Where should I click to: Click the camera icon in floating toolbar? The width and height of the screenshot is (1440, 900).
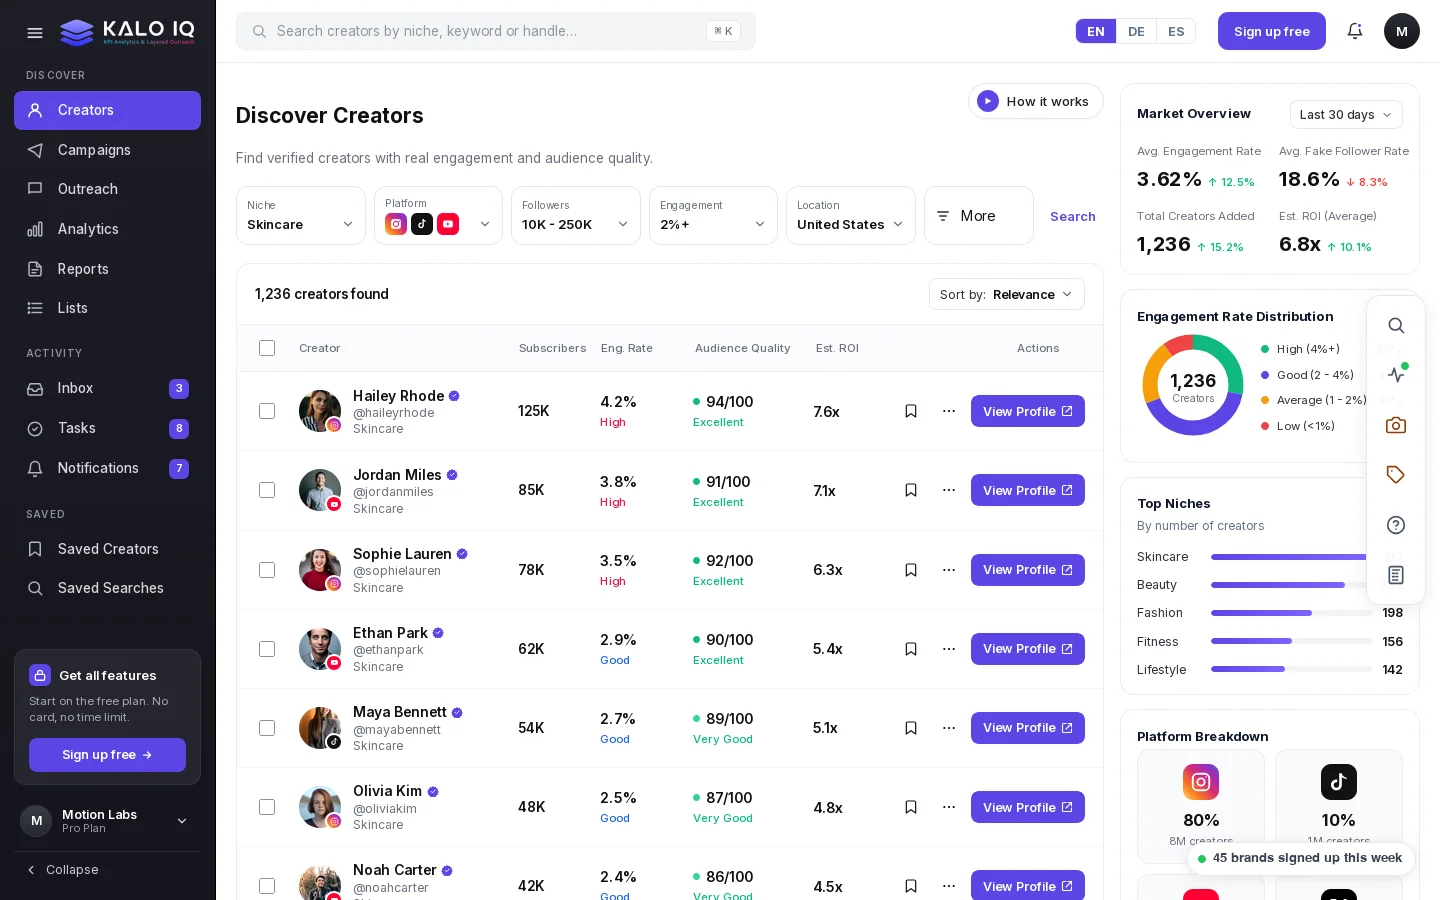pos(1396,425)
